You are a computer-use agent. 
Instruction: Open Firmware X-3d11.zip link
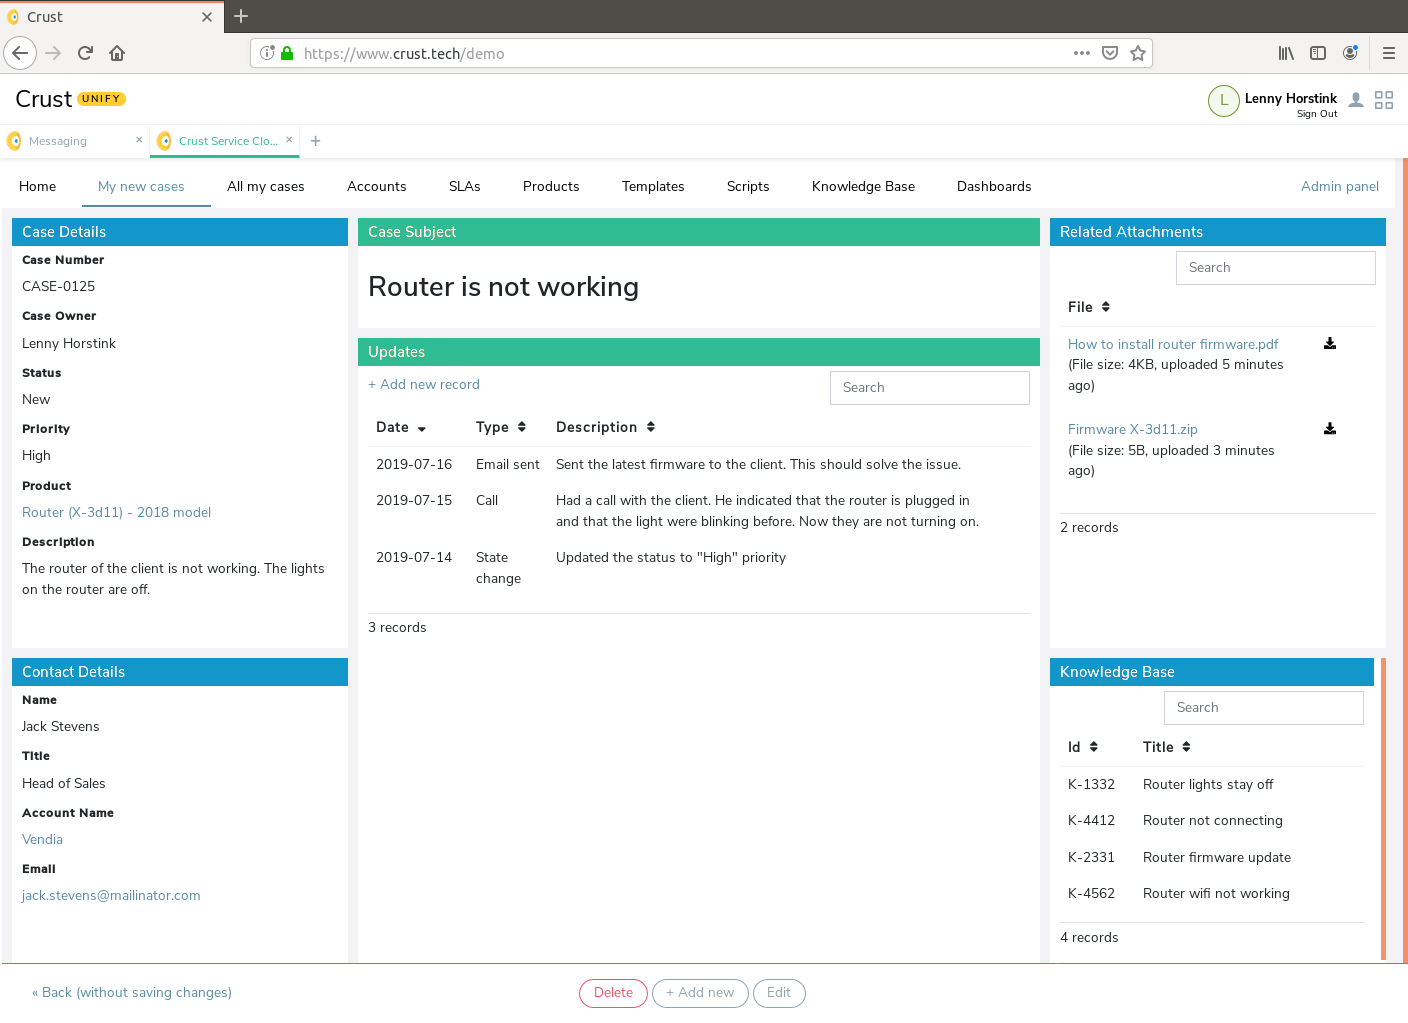tap(1133, 429)
